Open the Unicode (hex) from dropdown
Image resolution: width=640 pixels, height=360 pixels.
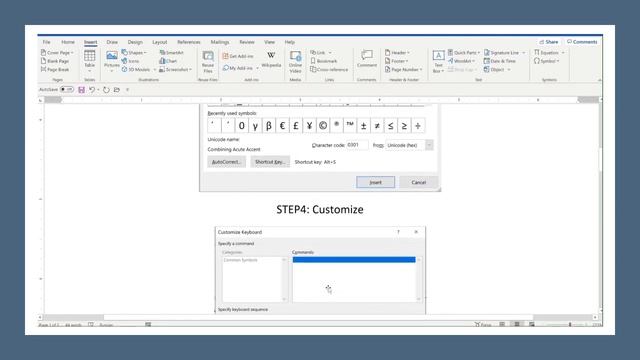tap(429, 145)
